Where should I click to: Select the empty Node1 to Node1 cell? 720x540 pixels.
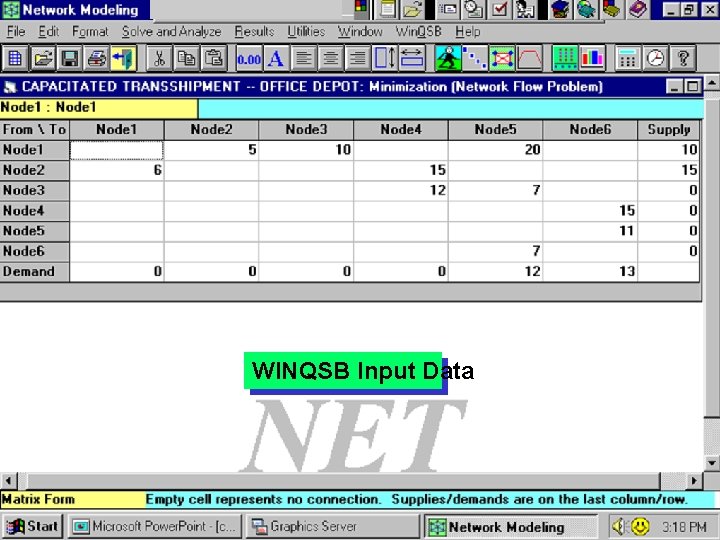pos(117,150)
